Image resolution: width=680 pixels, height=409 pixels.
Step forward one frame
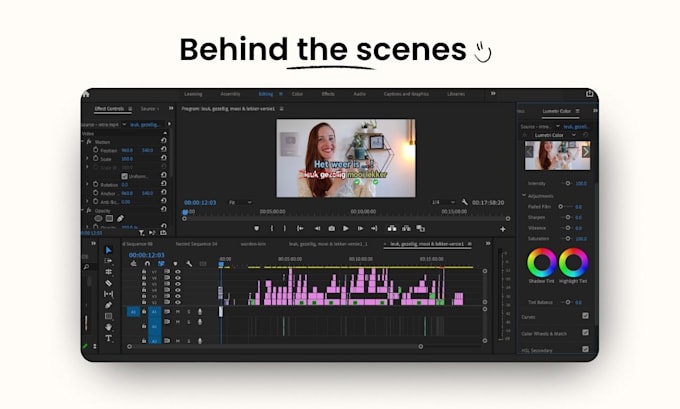pos(360,228)
